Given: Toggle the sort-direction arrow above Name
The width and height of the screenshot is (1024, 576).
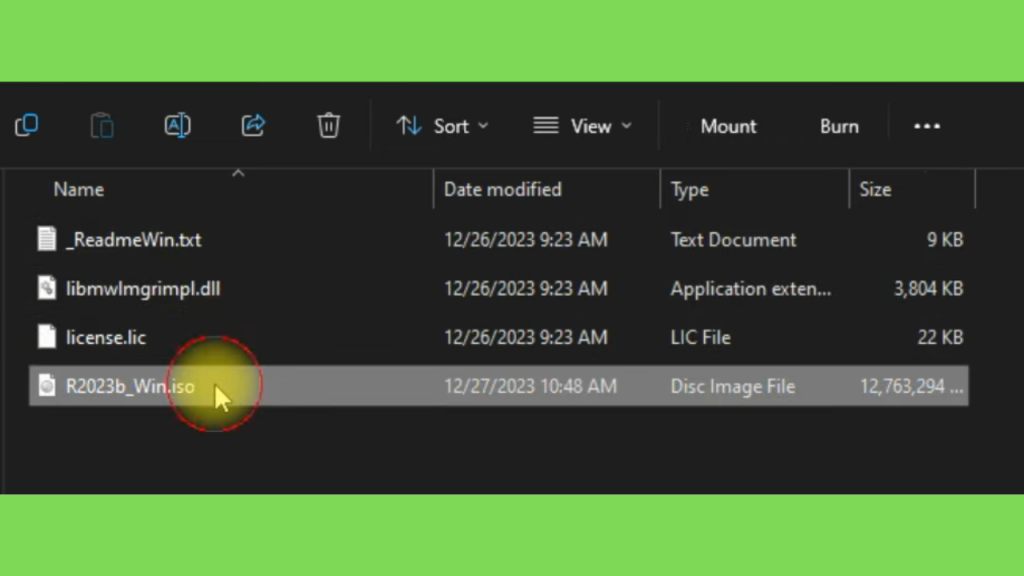Looking at the screenshot, I should tap(238, 173).
